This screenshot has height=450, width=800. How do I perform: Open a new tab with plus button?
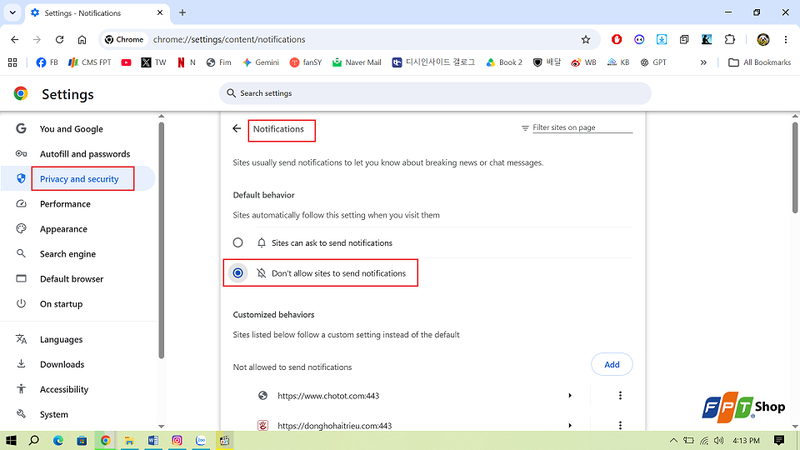[182, 13]
